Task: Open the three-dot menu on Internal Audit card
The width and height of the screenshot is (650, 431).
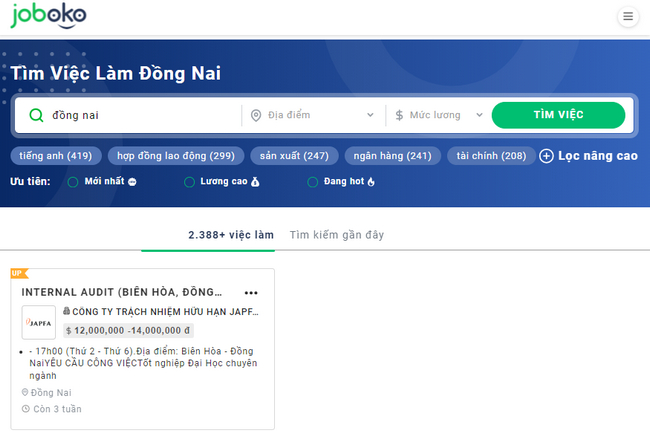Action: (251, 293)
